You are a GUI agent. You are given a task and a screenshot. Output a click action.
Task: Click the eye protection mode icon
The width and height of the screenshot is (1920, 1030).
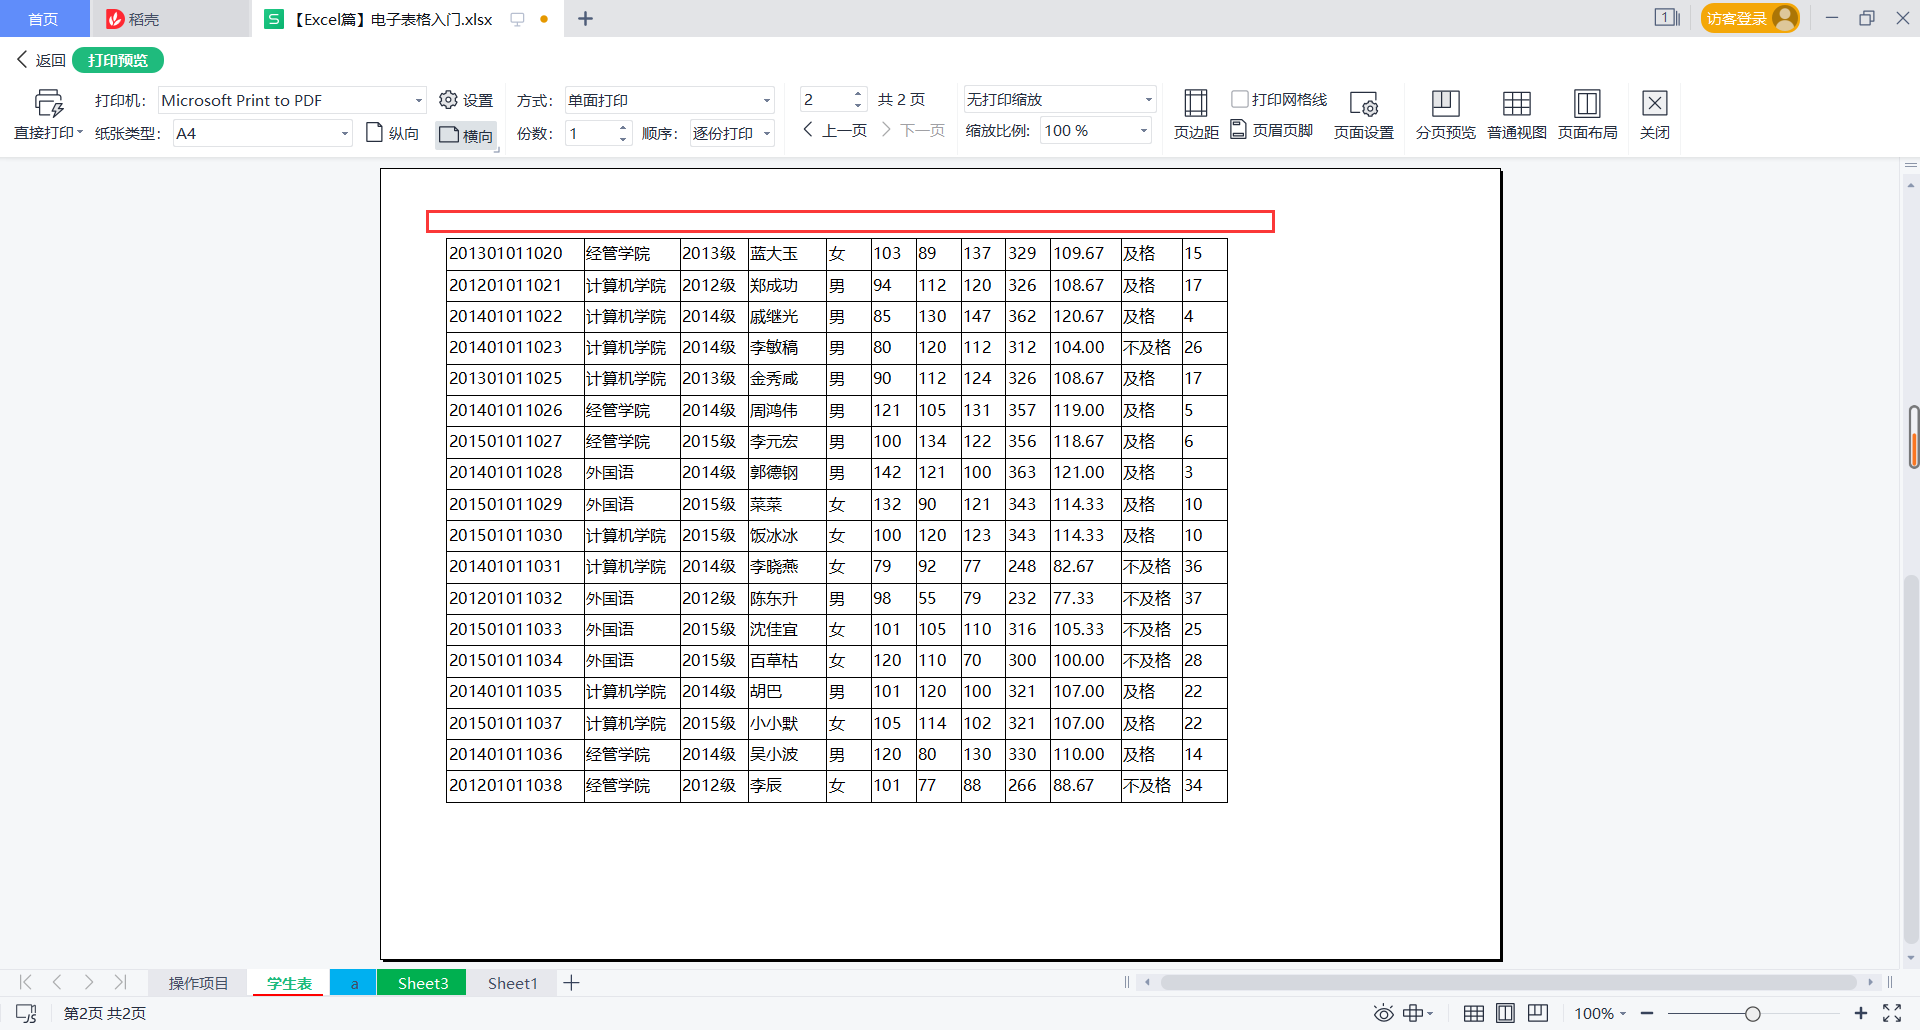pos(1383,1013)
